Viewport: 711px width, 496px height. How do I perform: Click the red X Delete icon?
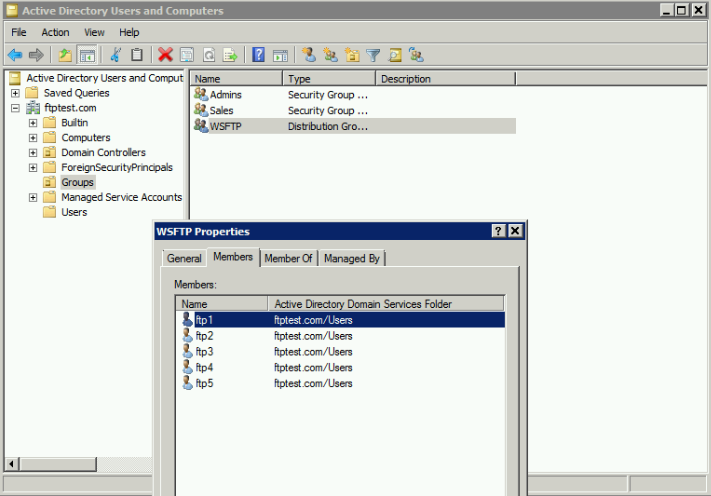(165, 55)
